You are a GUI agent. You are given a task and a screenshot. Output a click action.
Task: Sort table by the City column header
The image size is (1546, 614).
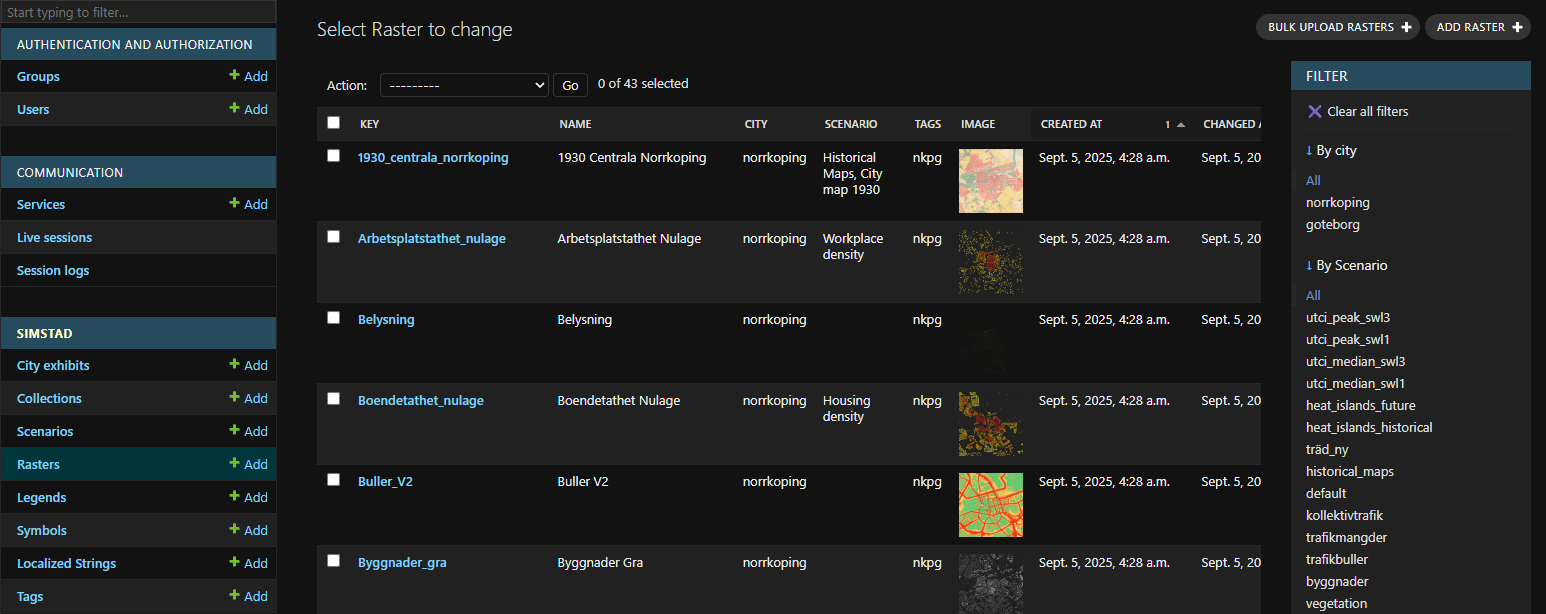click(756, 124)
